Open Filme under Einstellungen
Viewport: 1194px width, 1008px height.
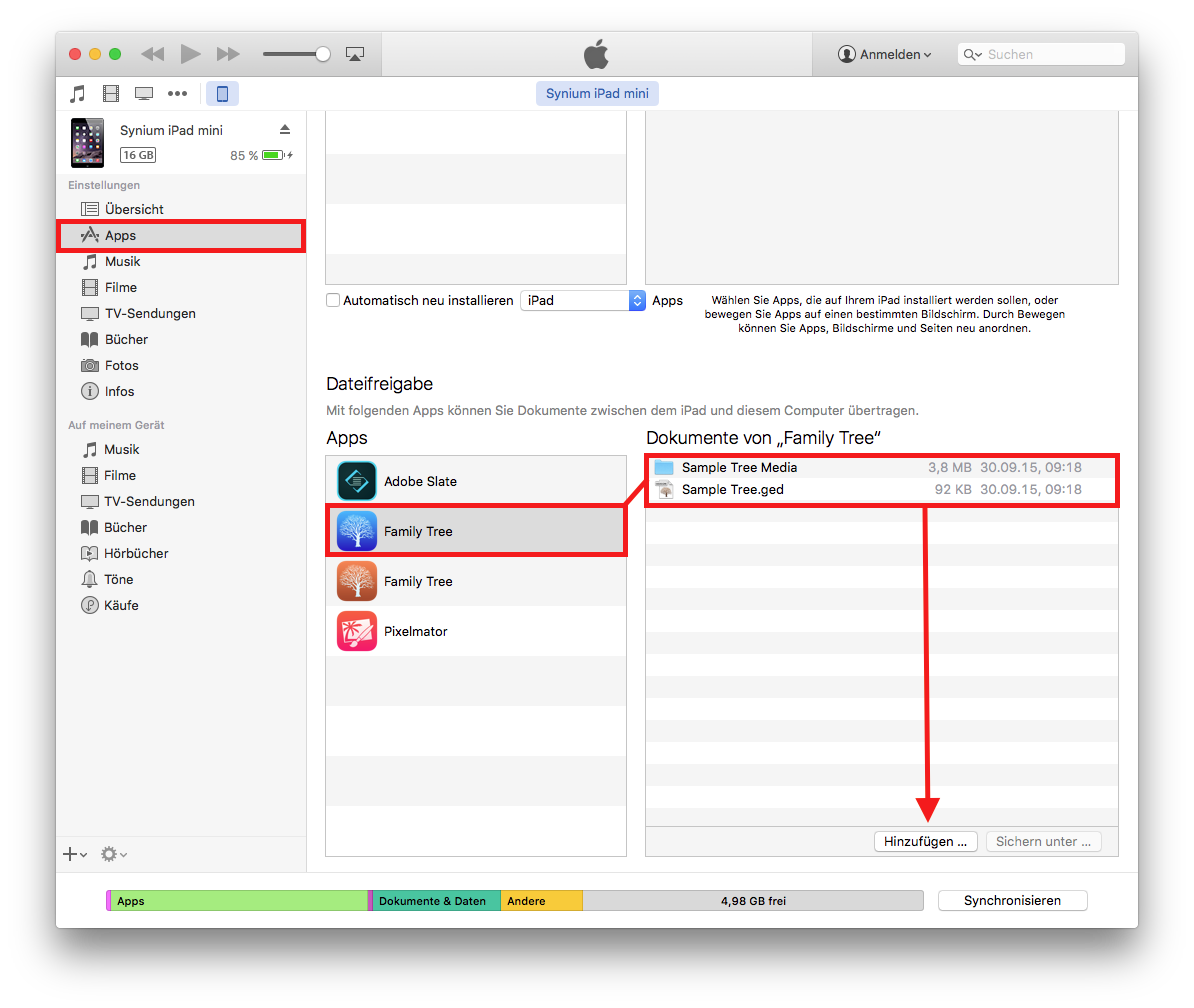[181, 288]
